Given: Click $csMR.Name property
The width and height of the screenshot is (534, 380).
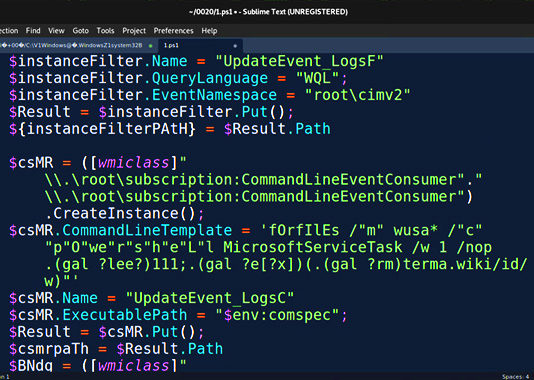Looking at the screenshot, I should tap(53, 298).
